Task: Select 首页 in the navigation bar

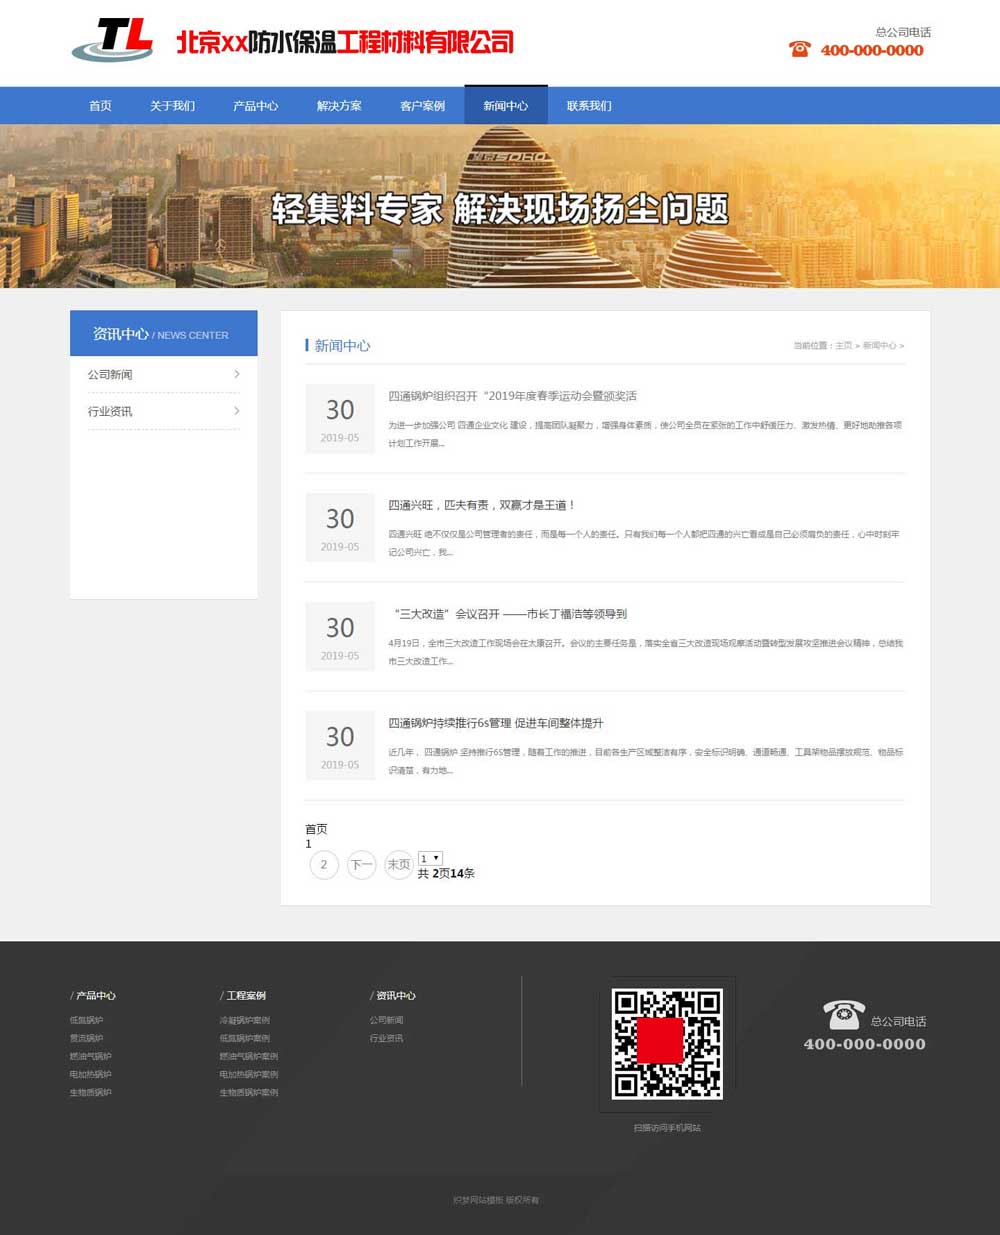Action: [x=99, y=105]
